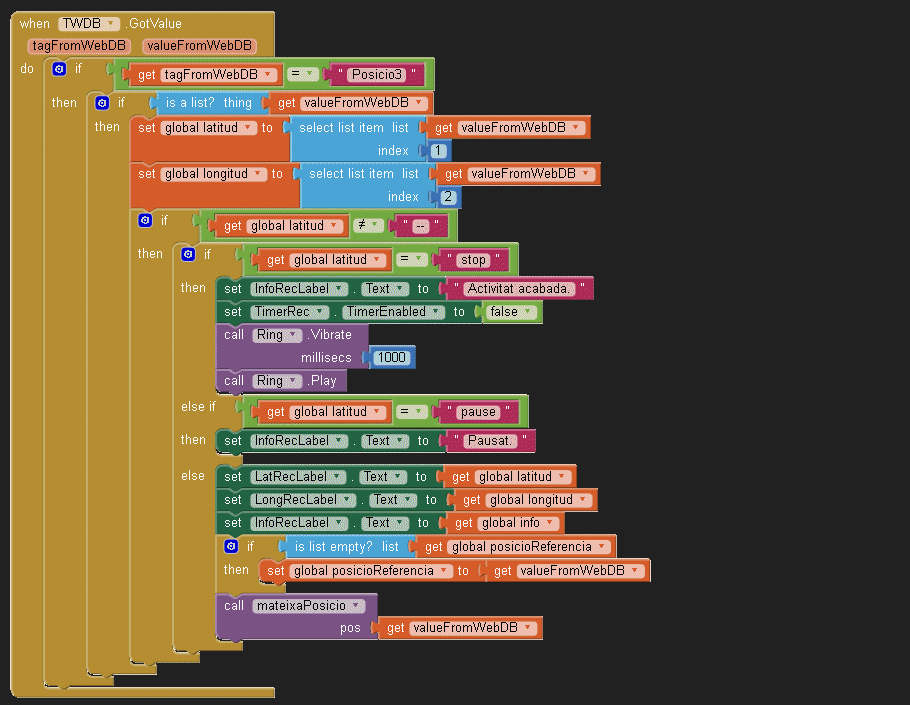Edit the 1000 milliseconds number field
Image resolution: width=910 pixels, height=705 pixels.
390,358
